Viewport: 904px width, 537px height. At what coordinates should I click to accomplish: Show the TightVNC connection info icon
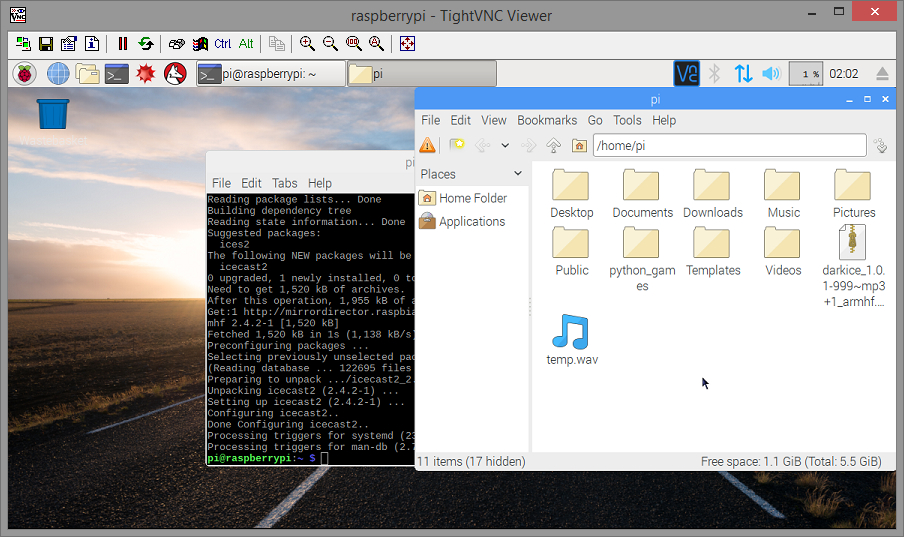[x=92, y=44]
